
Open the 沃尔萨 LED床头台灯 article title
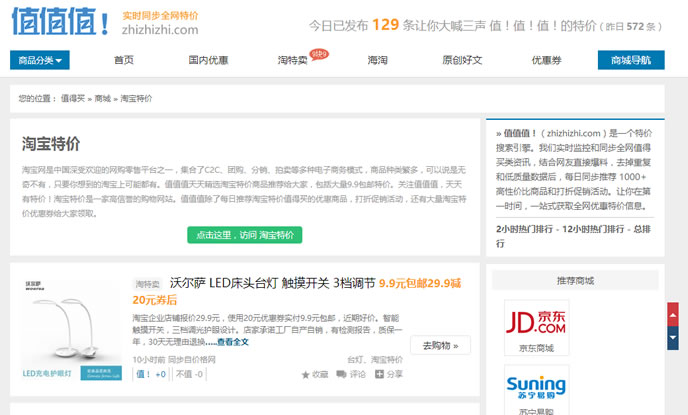[272, 283]
